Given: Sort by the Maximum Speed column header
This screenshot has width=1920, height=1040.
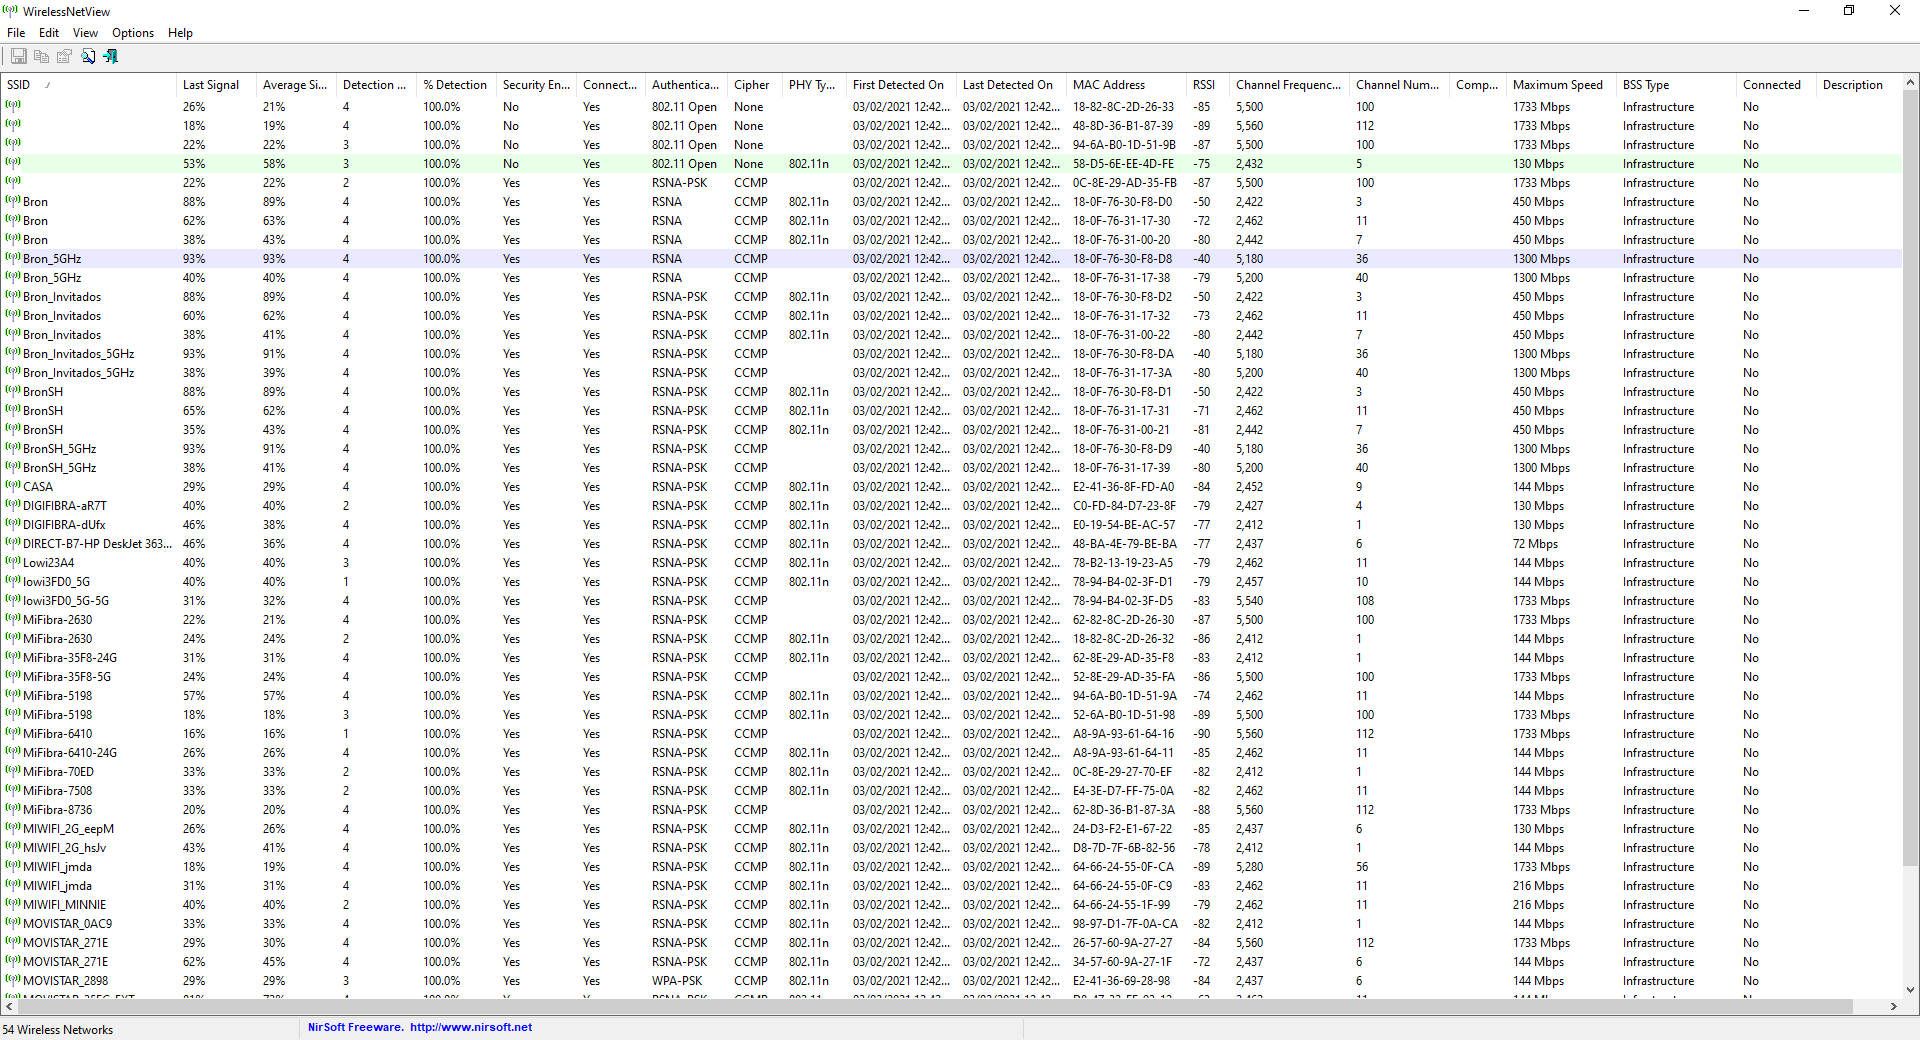Looking at the screenshot, I should coord(1561,85).
